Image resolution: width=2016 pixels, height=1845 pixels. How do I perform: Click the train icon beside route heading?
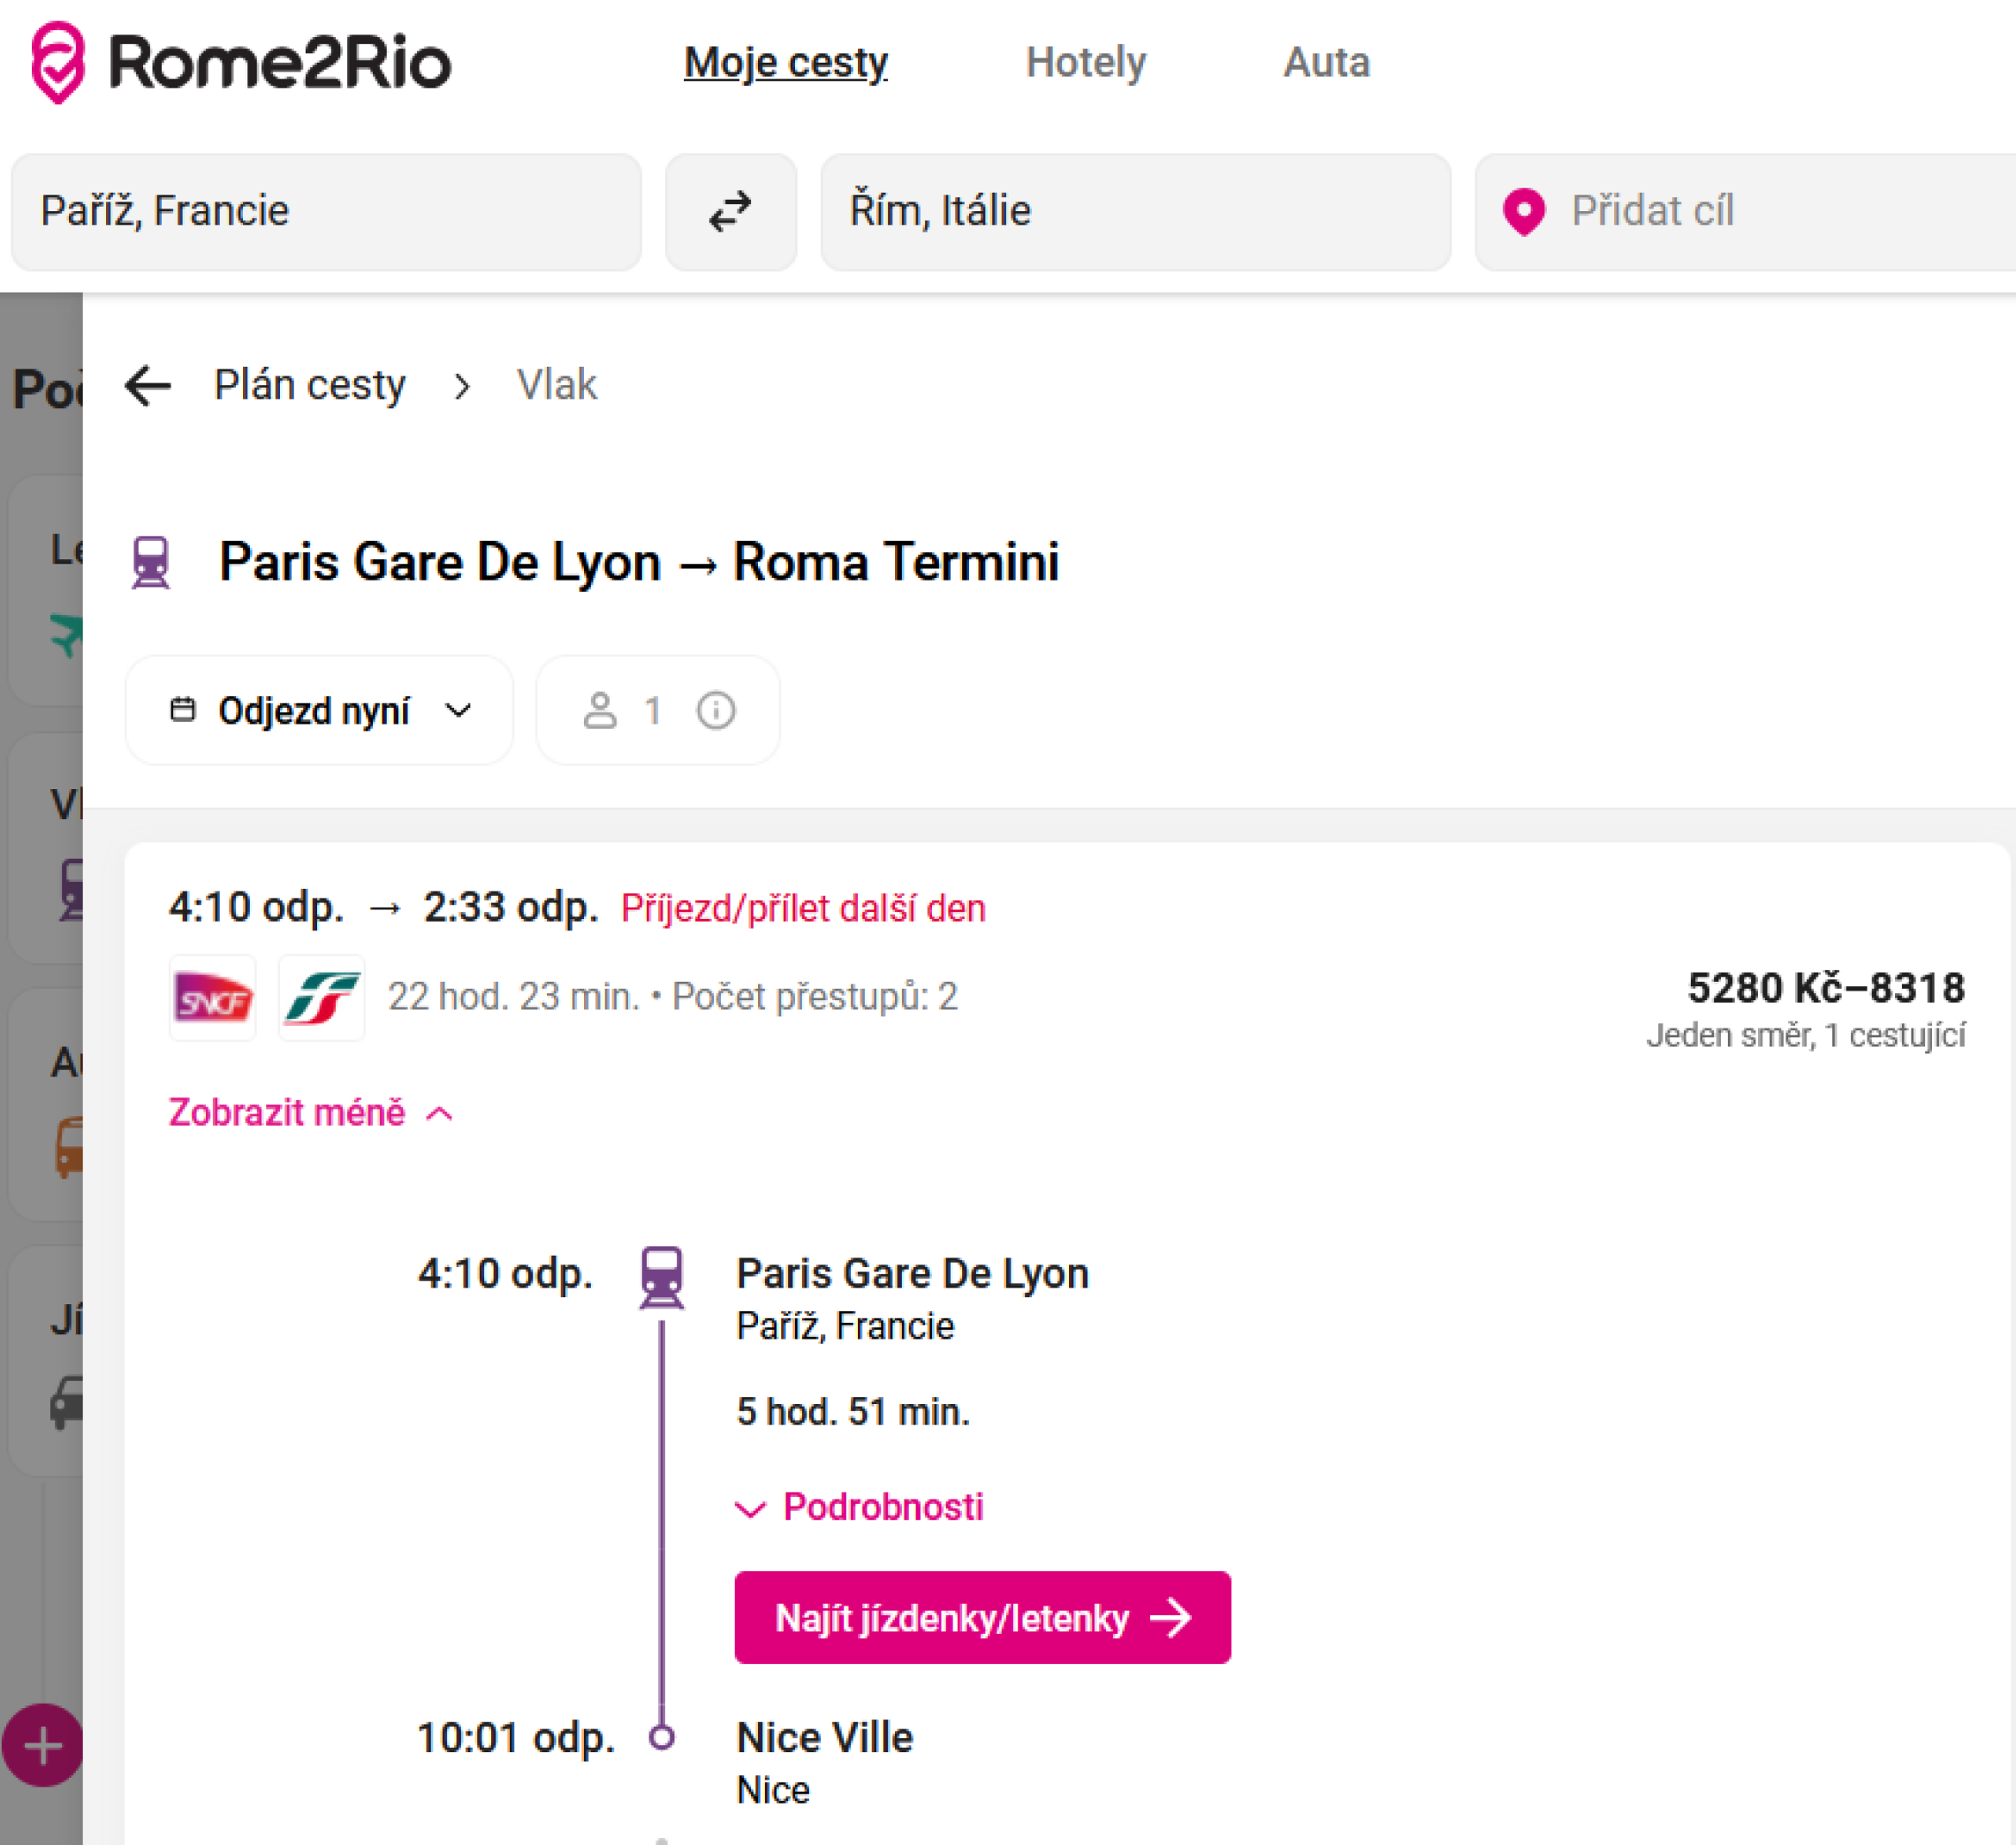(x=151, y=562)
